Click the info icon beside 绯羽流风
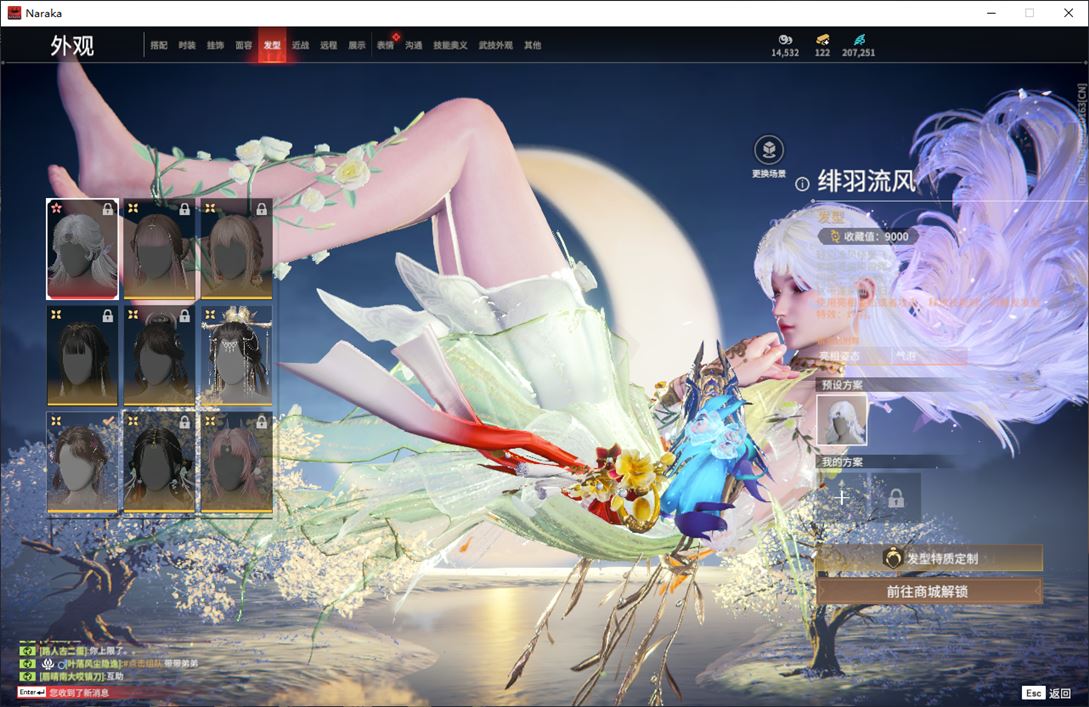Screen dimensions: 1089x707 click(x=802, y=184)
